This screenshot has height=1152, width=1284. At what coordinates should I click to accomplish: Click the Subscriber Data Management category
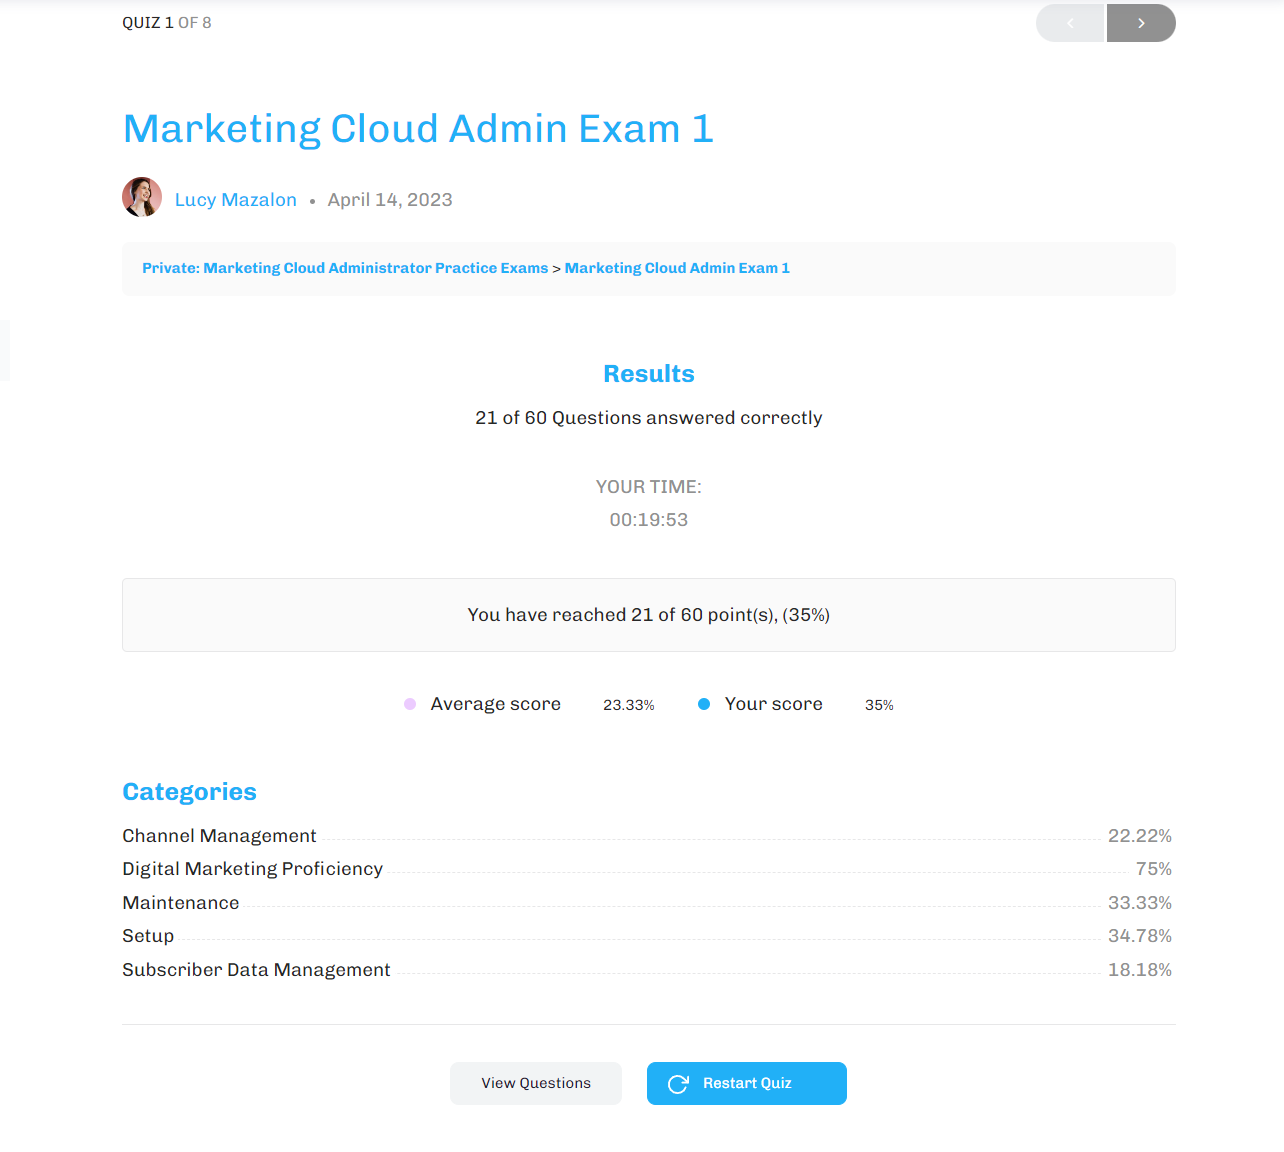click(256, 970)
